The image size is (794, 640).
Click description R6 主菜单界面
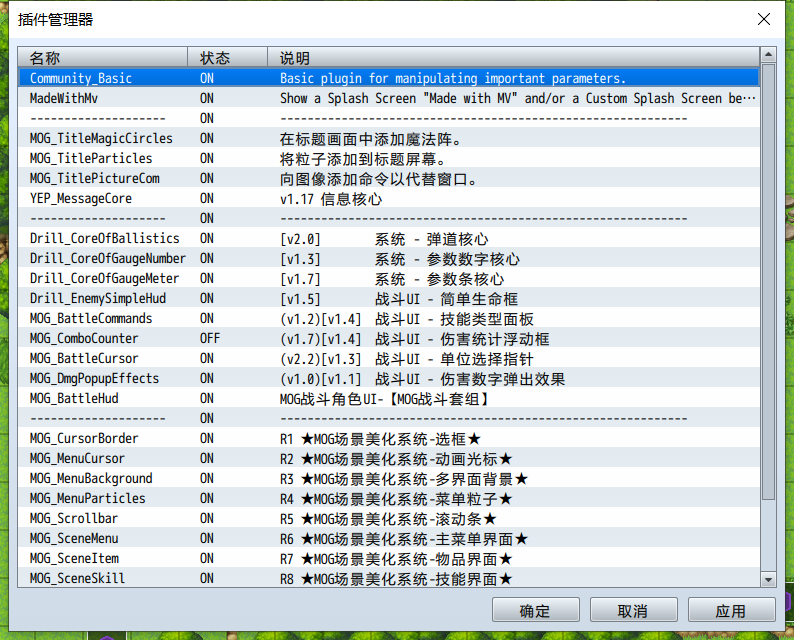(404, 539)
